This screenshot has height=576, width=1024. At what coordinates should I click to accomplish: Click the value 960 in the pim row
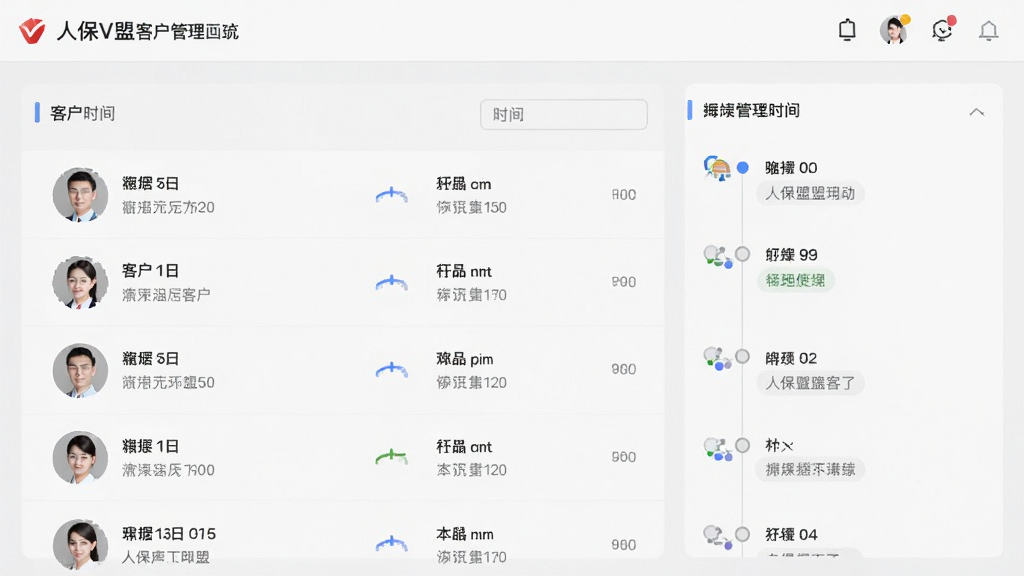(x=624, y=370)
